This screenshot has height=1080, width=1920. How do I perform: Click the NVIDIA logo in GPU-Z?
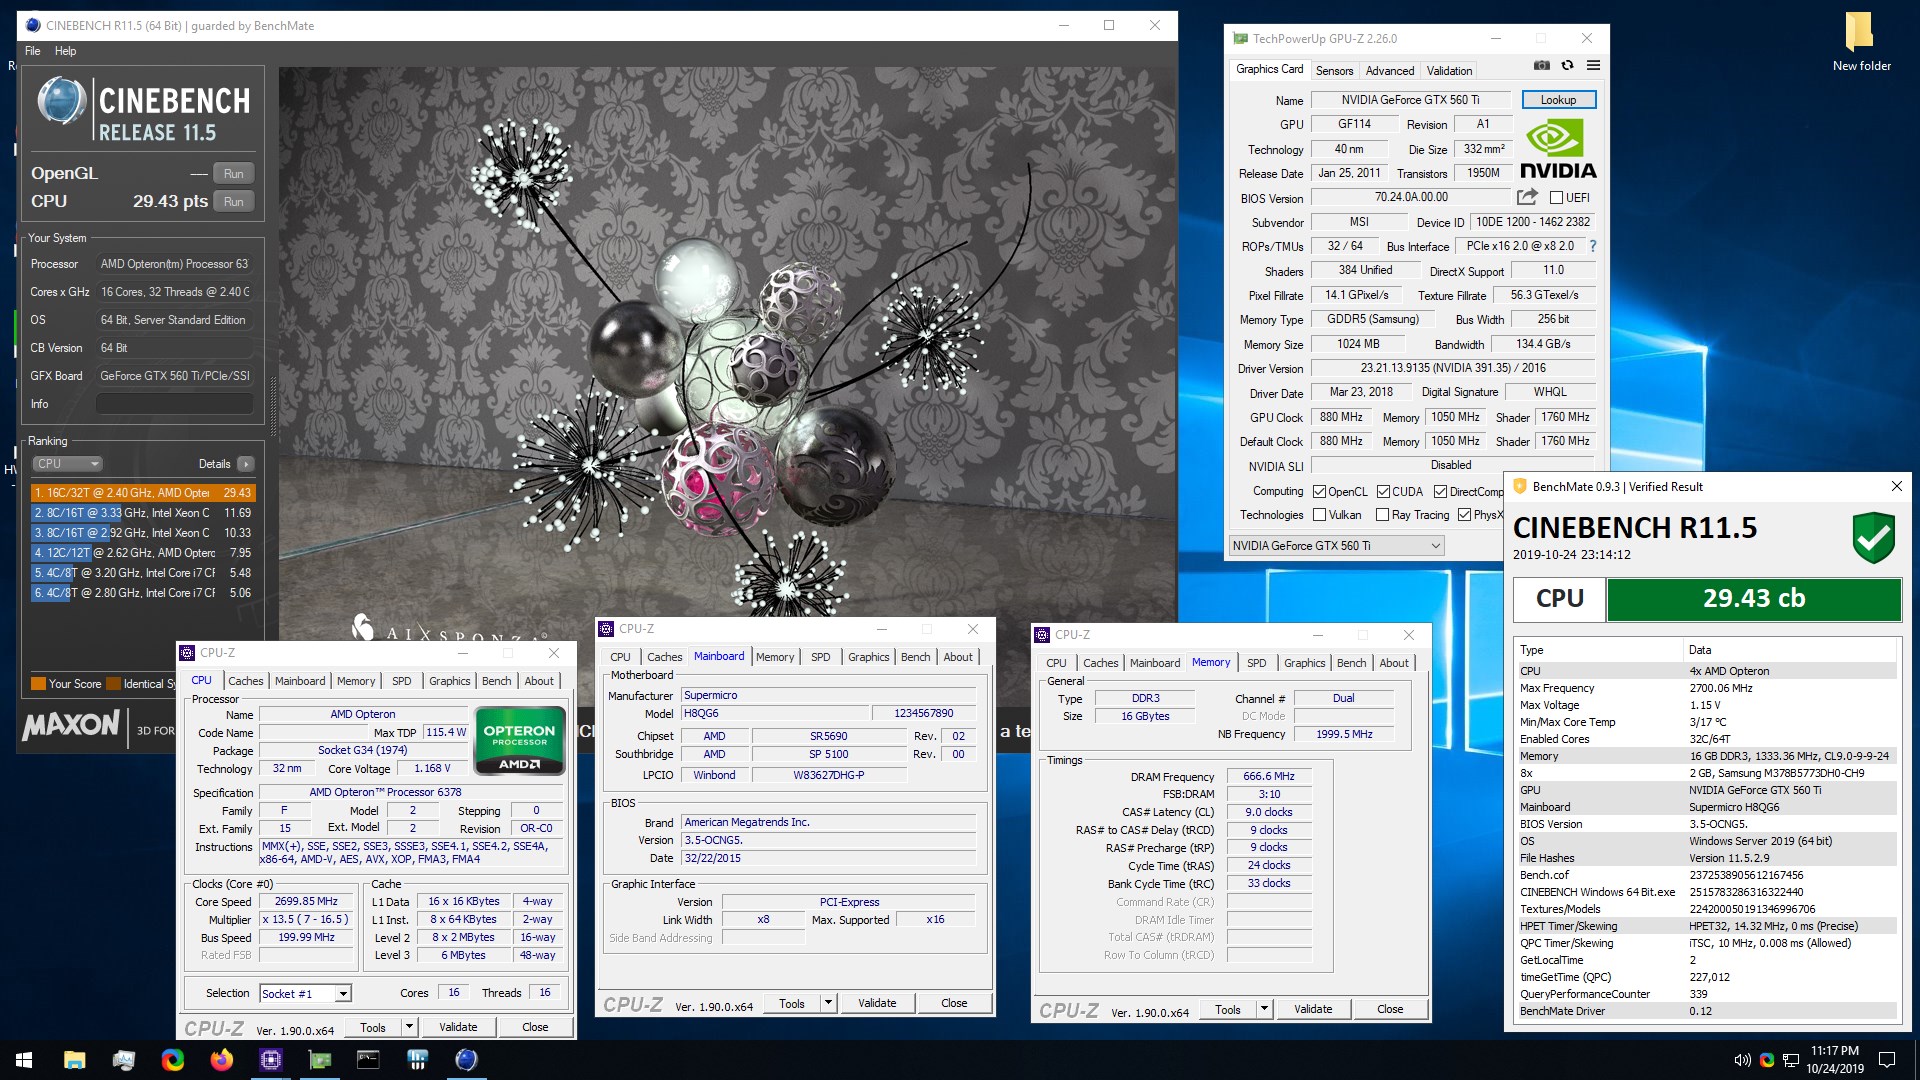point(1558,148)
